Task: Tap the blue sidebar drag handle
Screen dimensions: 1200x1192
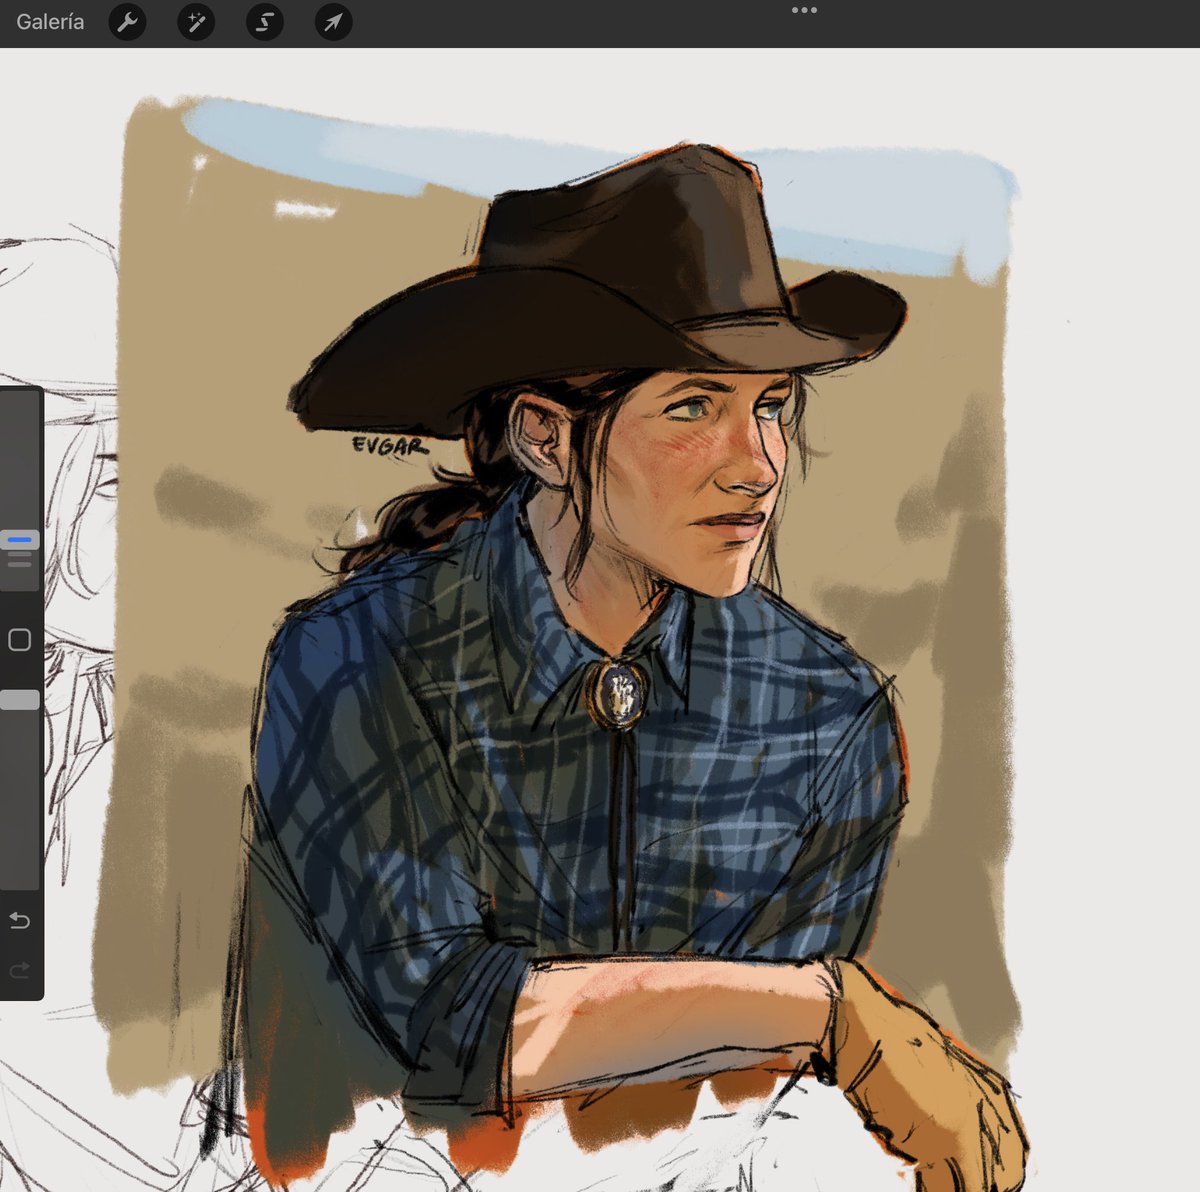Action: [x=19, y=540]
